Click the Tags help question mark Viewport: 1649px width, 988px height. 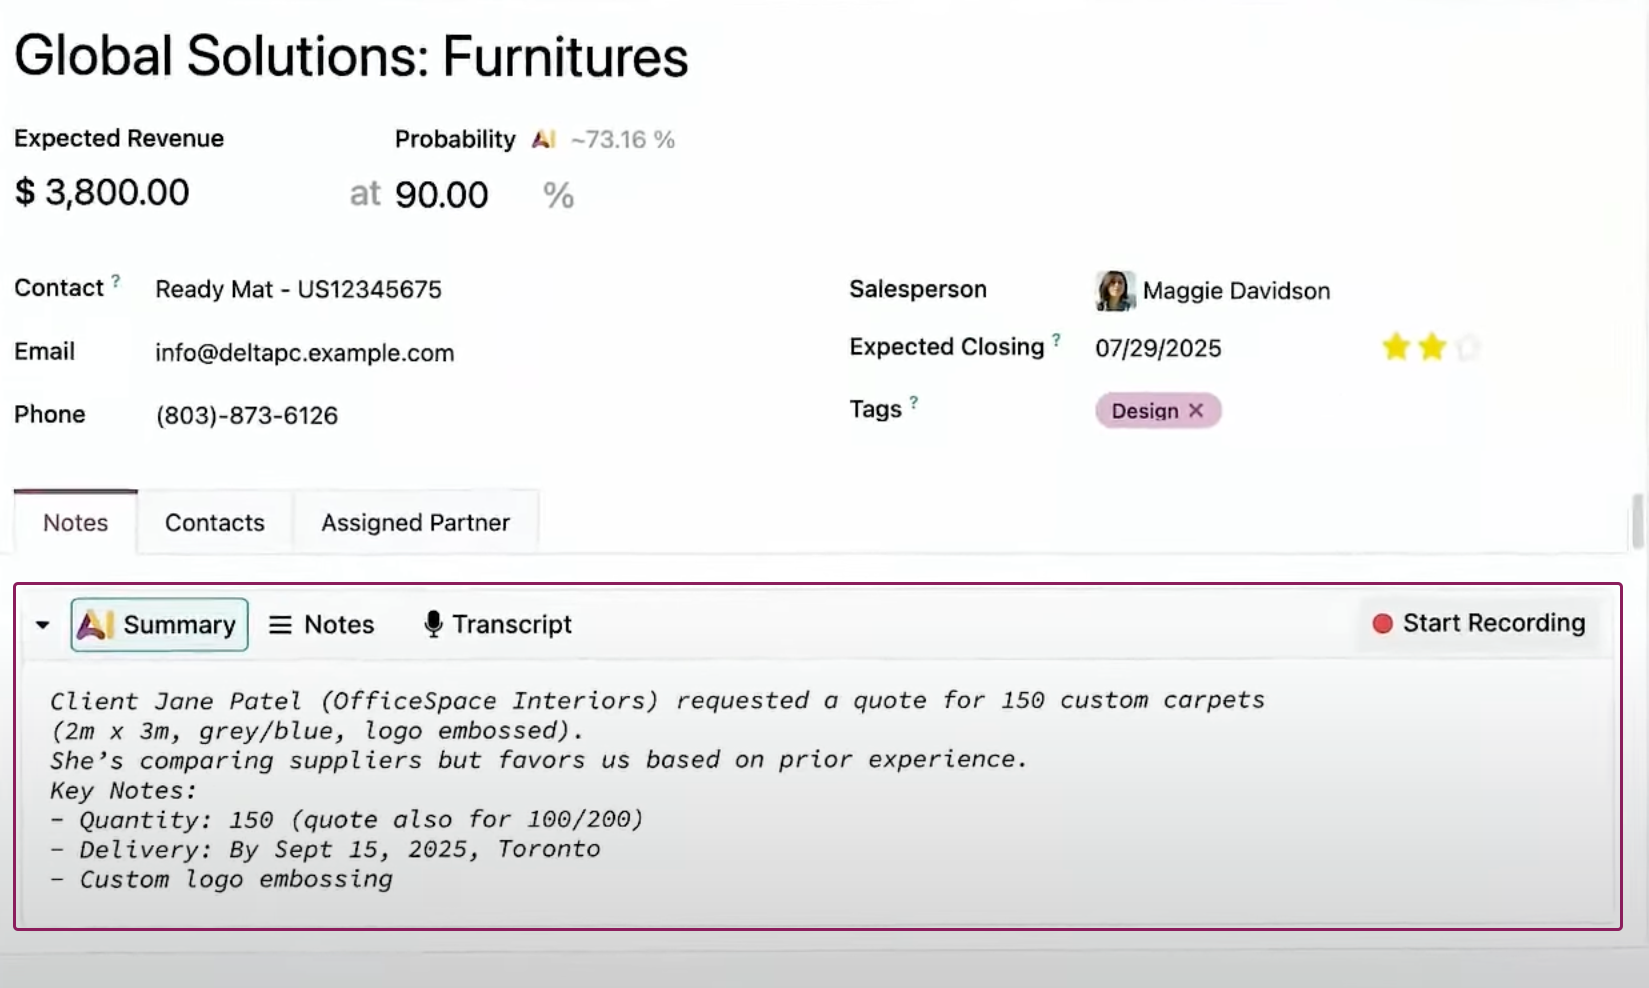913,402
